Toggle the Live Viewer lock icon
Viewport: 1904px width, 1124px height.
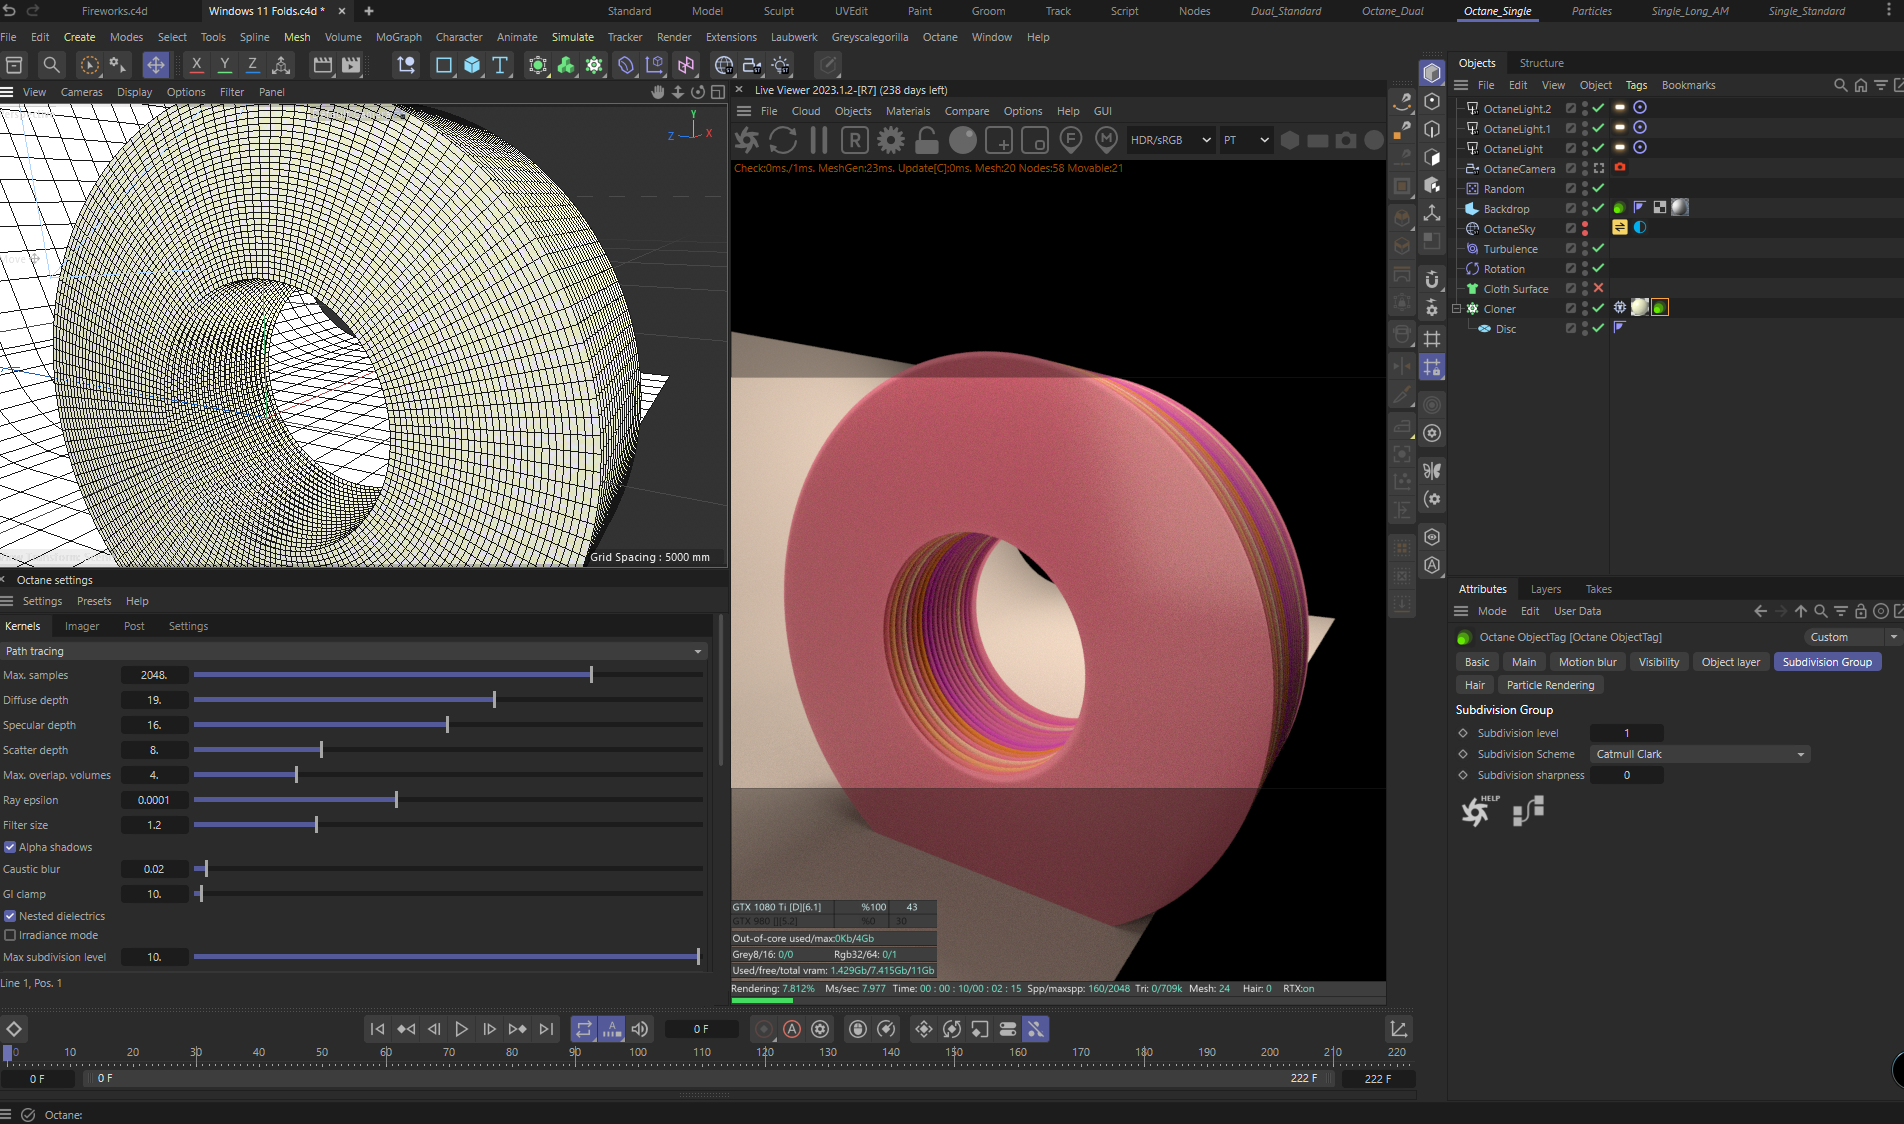tap(927, 140)
